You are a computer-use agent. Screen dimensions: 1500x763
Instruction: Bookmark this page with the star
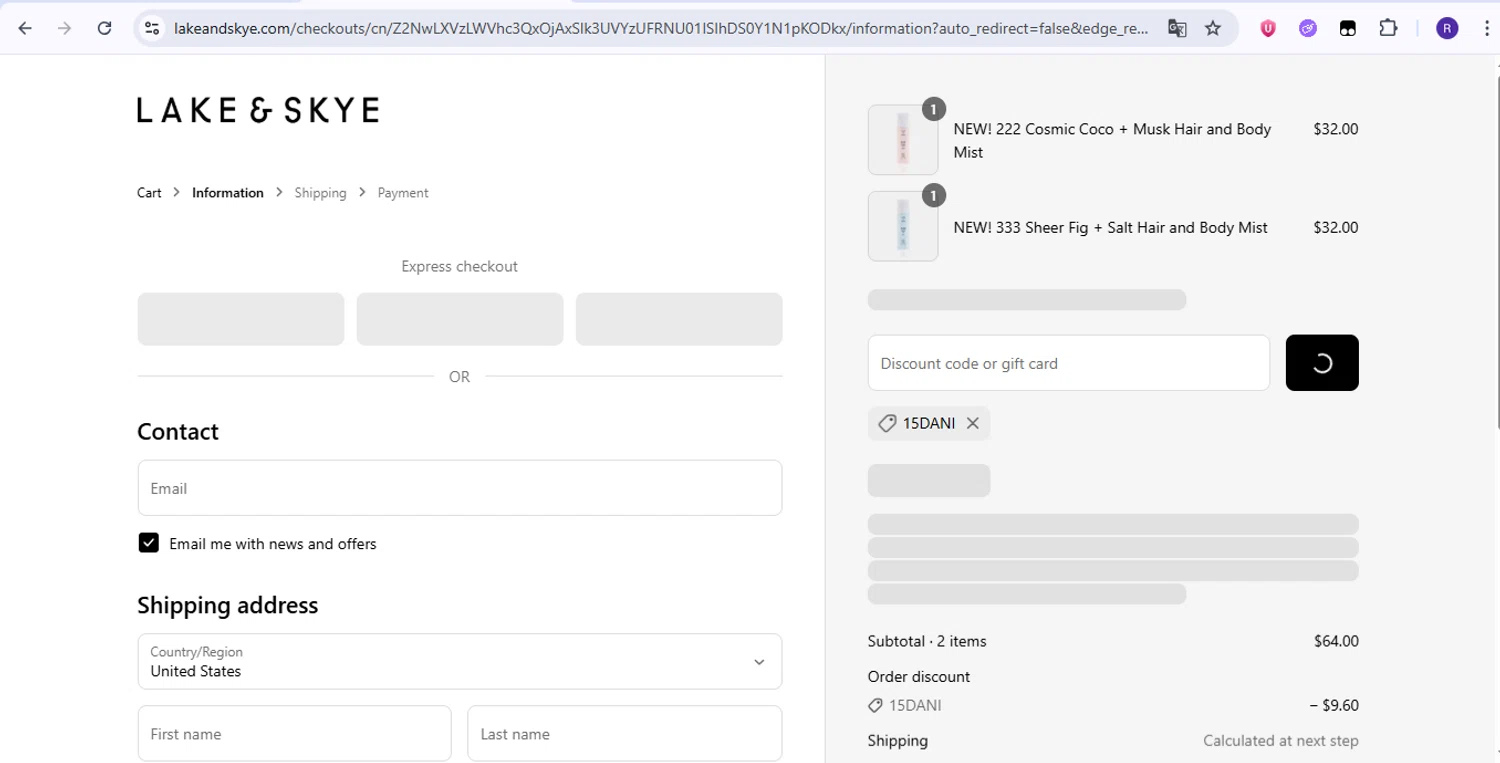click(1213, 28)
